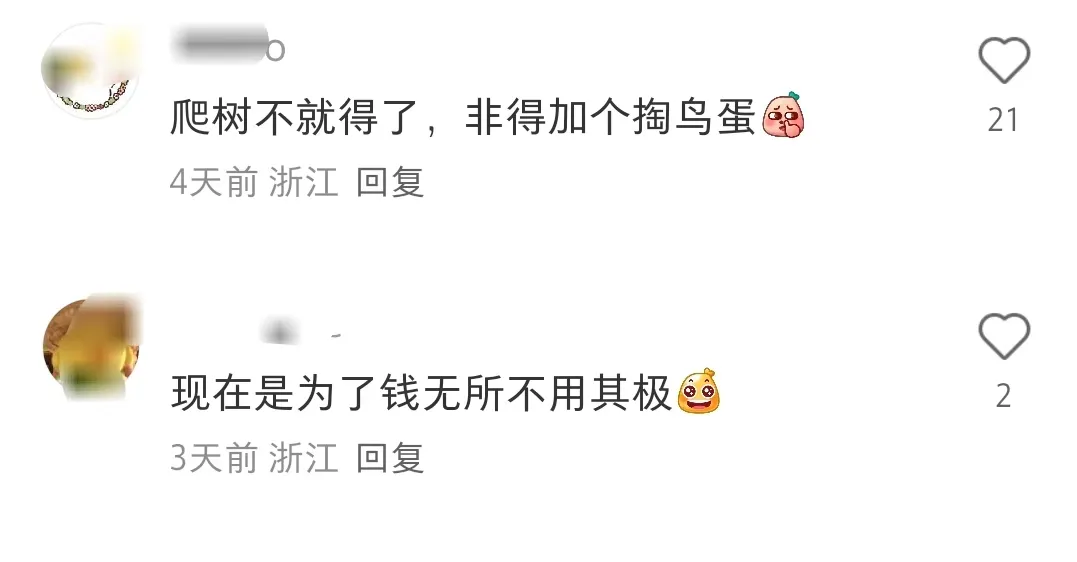Open the first commenter's blurred username
The width and height of the screenshot is (1077, 562).
227,45
